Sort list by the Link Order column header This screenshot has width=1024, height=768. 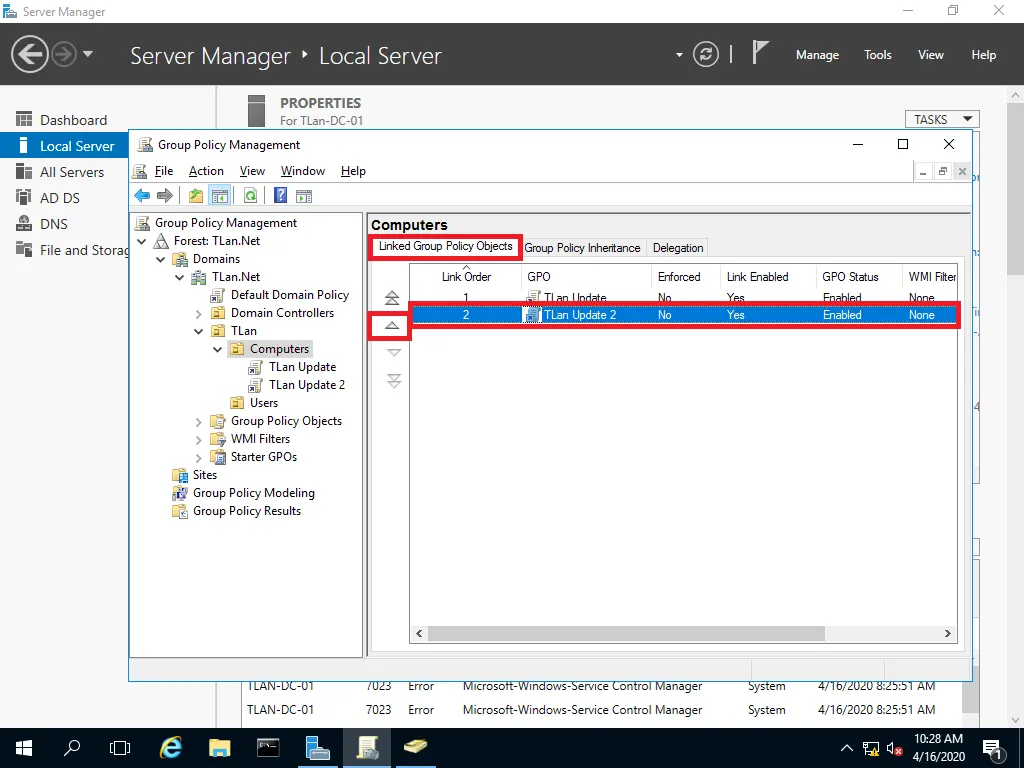466,276
